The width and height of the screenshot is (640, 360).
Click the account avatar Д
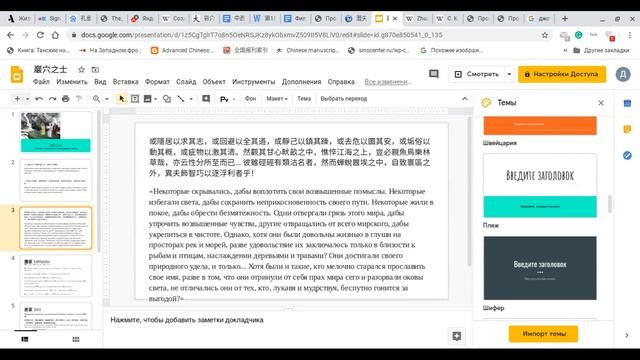pyautogui.click(x=623, y=74)
